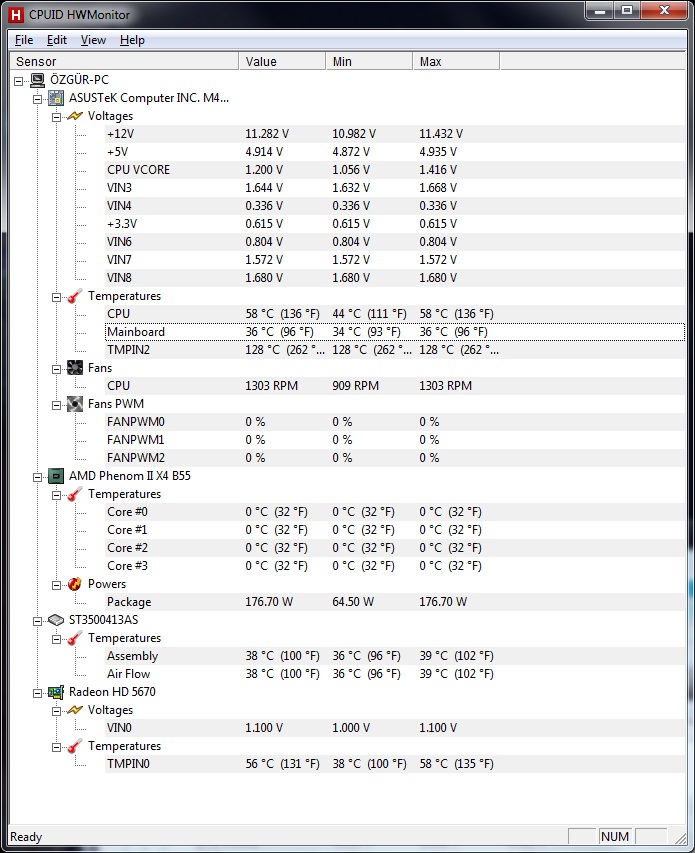This screenshot has height=853, width=695.
Task: Click the Sensor column header
Action: pyautogui.click(x=120, y=62)
